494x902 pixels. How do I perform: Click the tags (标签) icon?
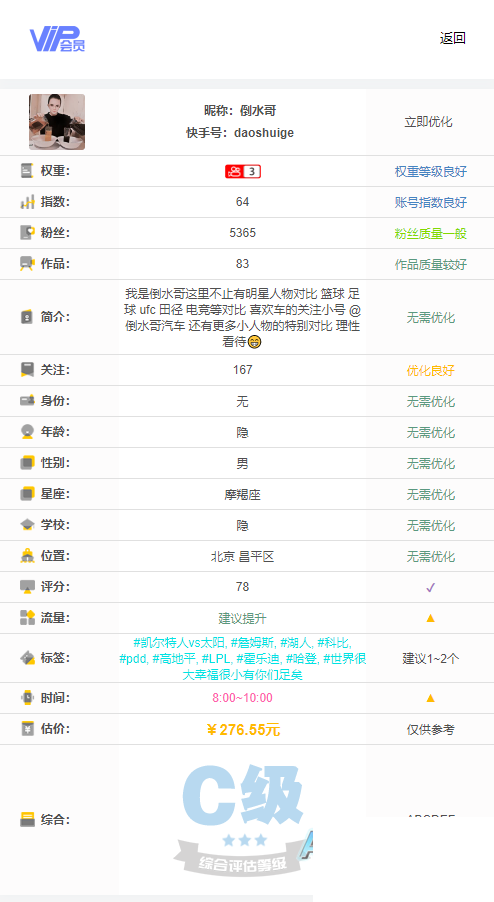27,658
